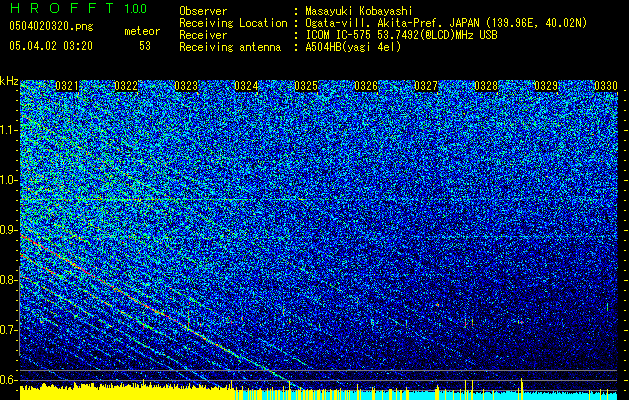Select the file name 0504020320.png
The image size is (629, 400).
pyautogui.click(x=51, y=26)
